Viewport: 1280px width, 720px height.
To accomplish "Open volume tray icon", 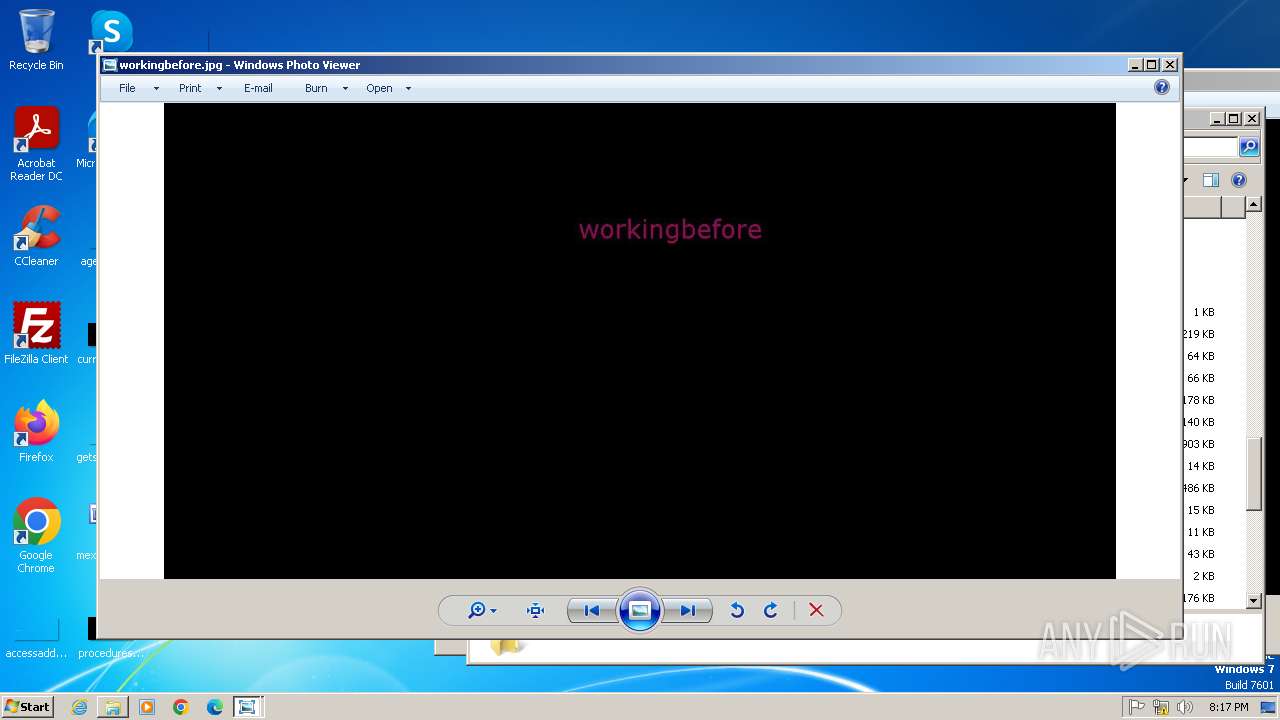I will tap(1185, 707).
